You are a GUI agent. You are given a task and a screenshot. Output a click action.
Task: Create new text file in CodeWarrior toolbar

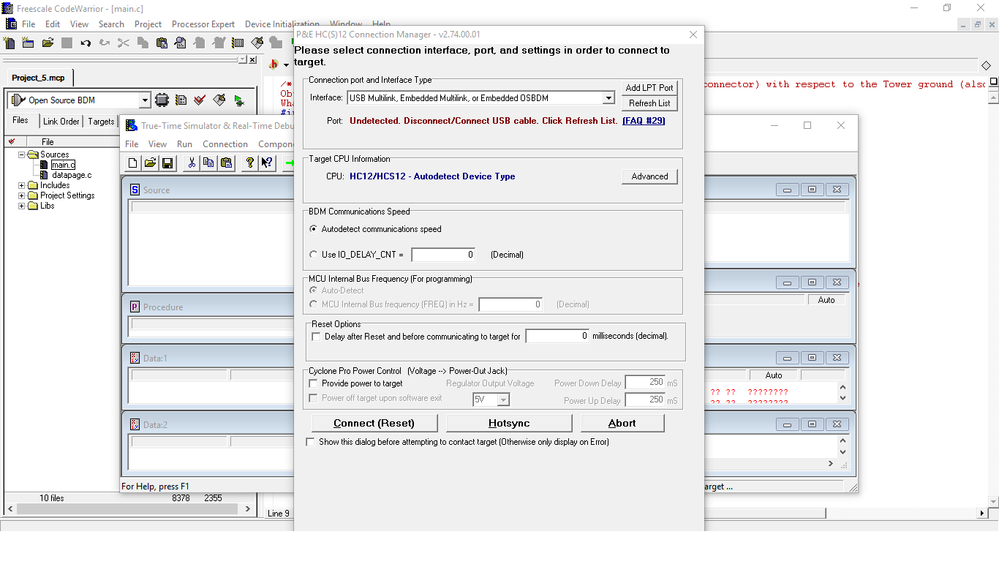(10, 43)
